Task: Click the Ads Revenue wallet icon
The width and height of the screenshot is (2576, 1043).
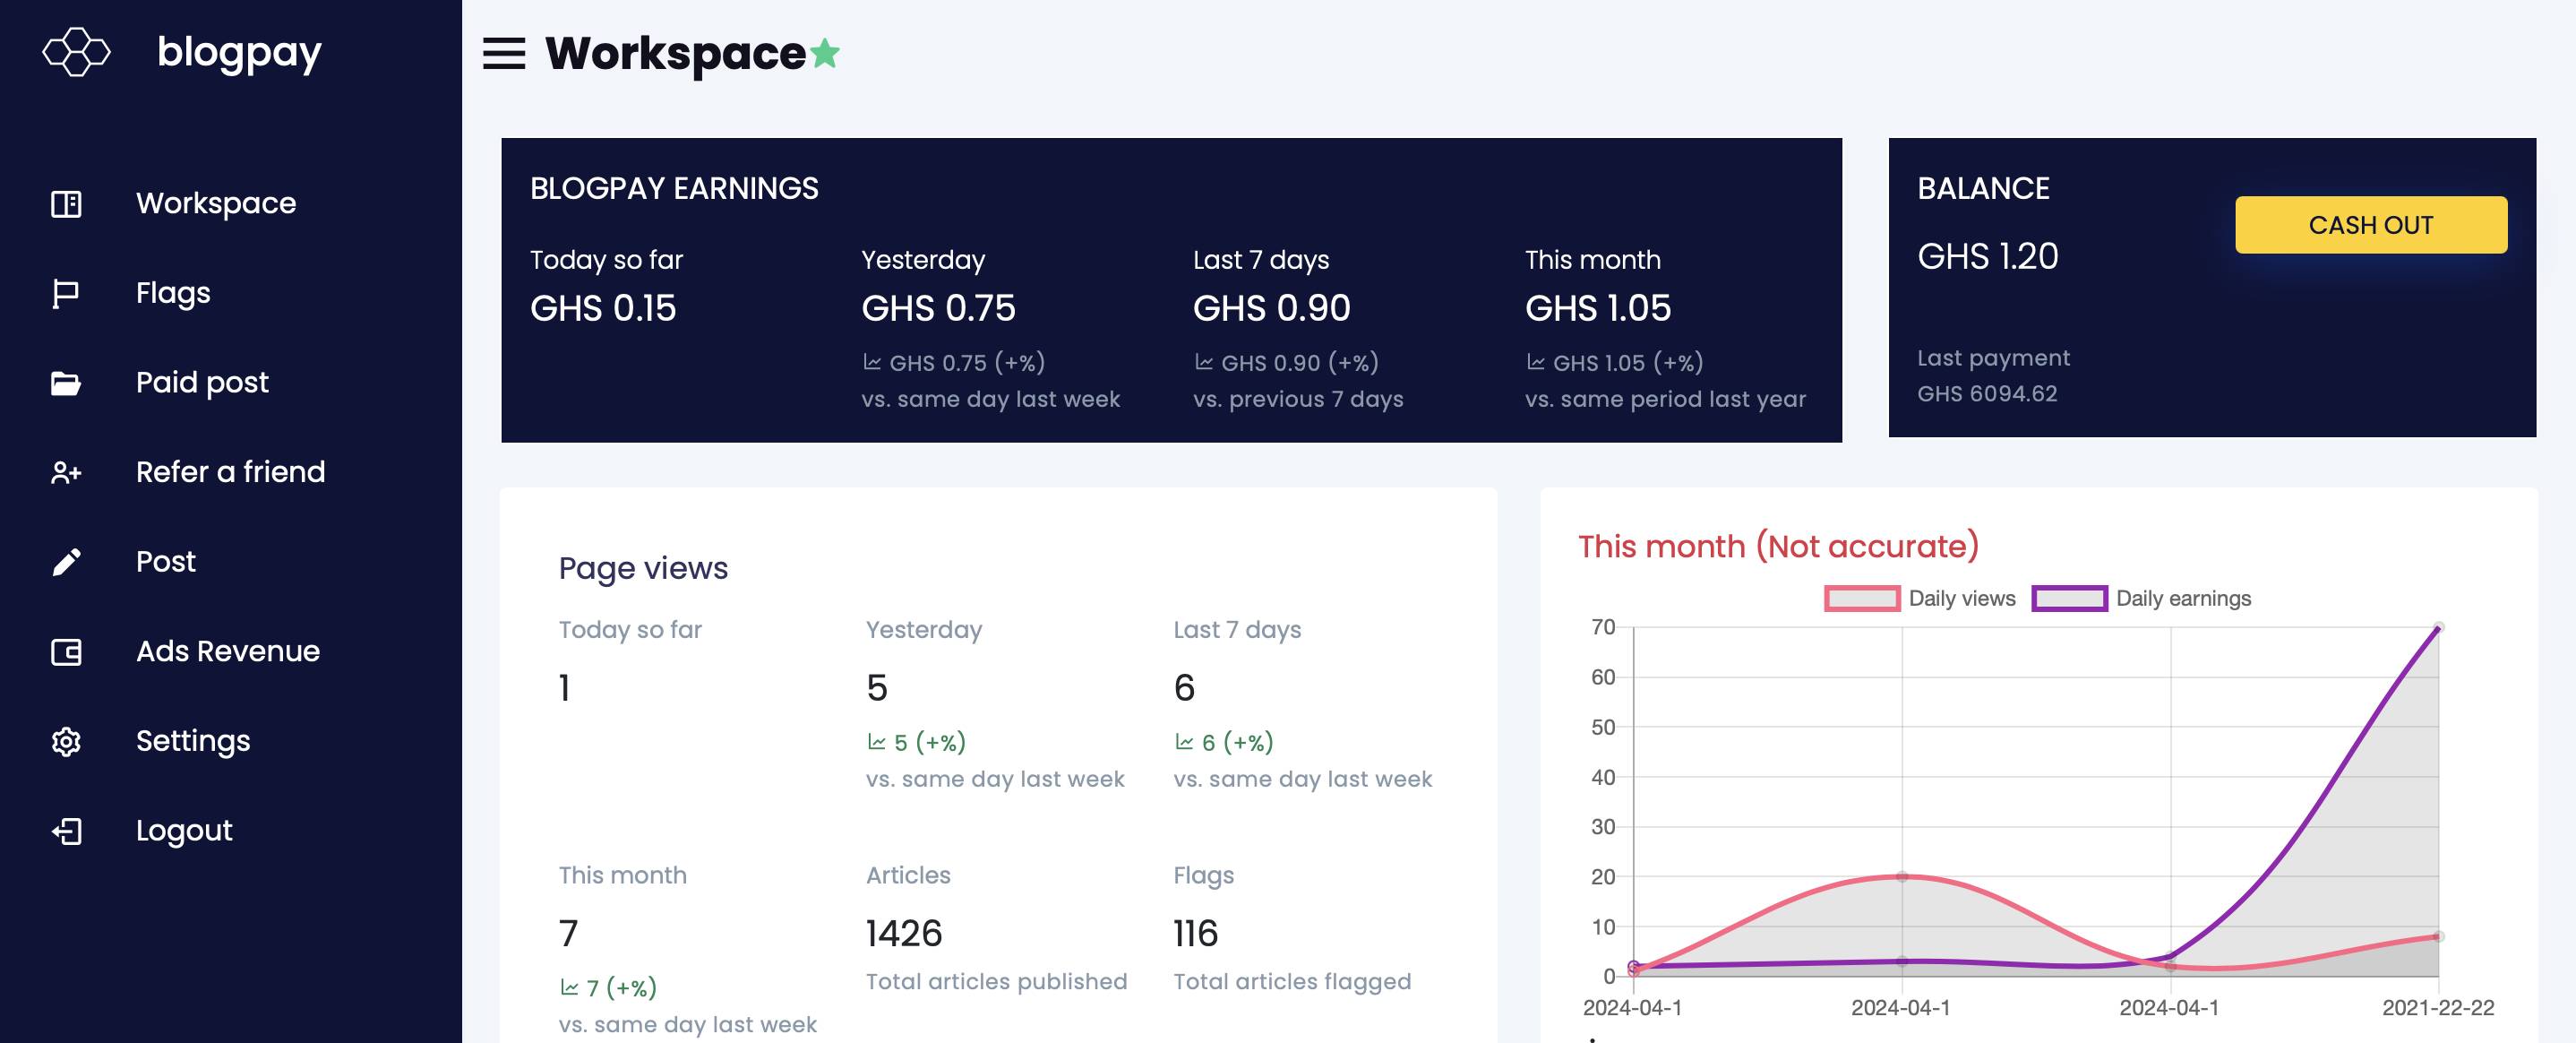Action: tap(66, 652)
